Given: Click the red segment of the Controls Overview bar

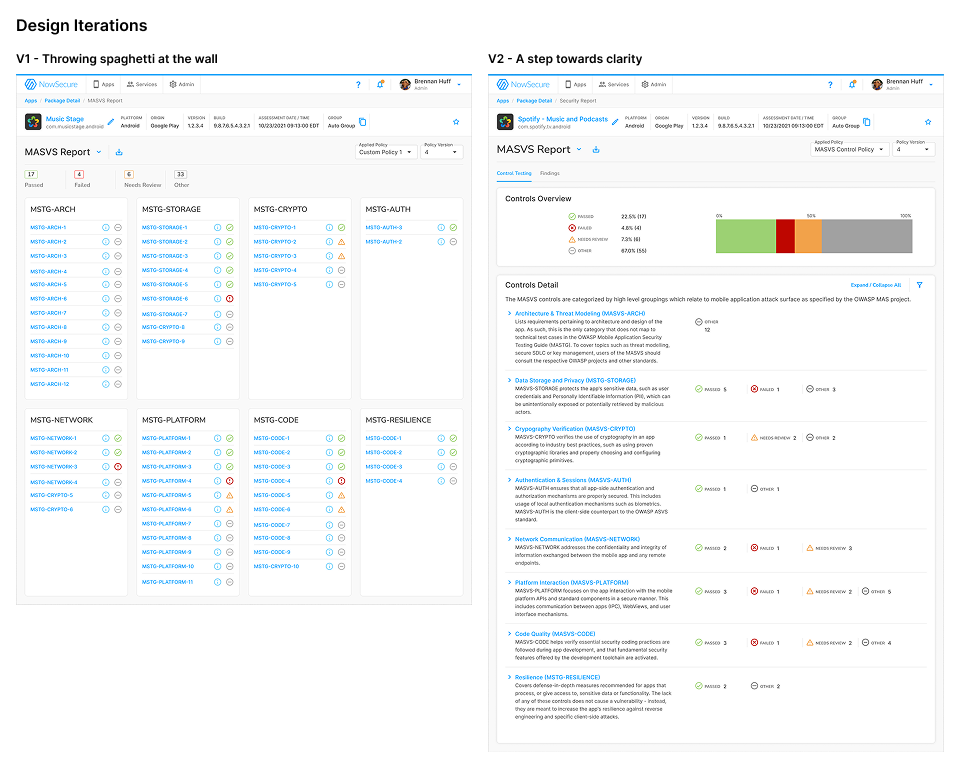Looking at the screenshot, I should coord(785,236).
